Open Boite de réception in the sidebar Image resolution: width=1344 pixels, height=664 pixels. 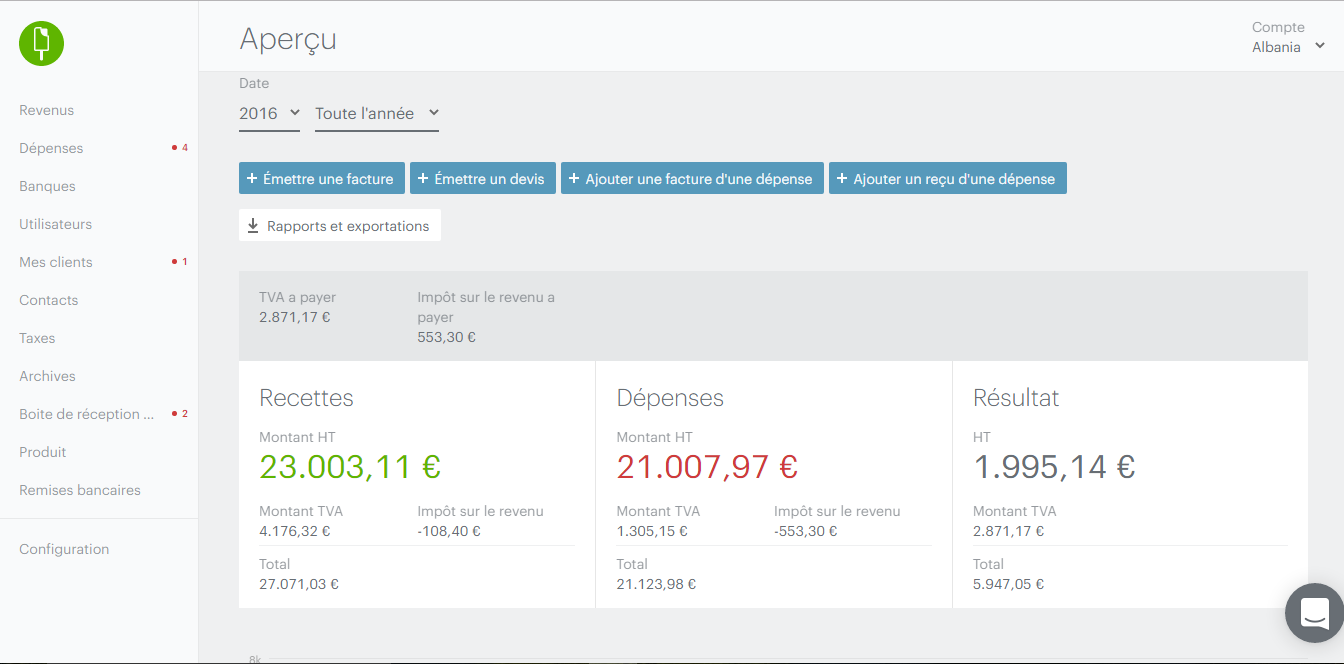[x=86, y=414]
